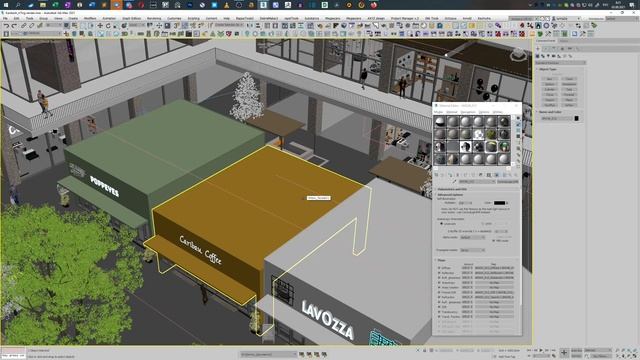The width and height of the screenshot is (640, 360).
Task: Open the Rendering menu
Action: 154,18
